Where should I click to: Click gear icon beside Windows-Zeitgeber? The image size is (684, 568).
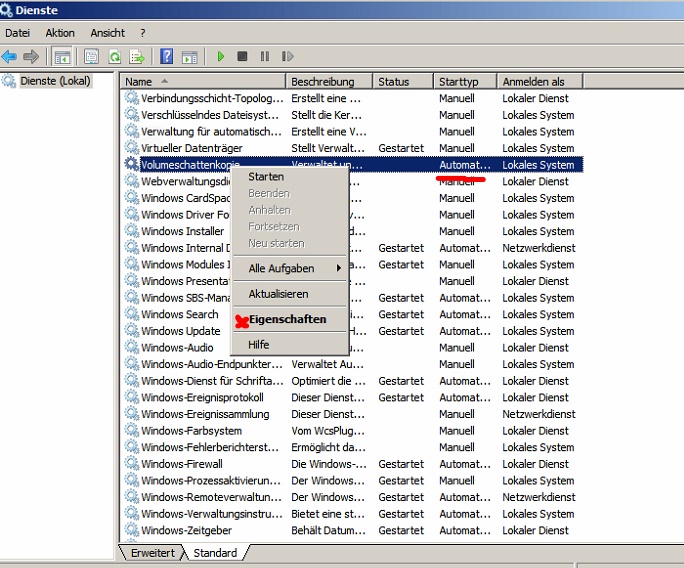[x=131, y=529]
